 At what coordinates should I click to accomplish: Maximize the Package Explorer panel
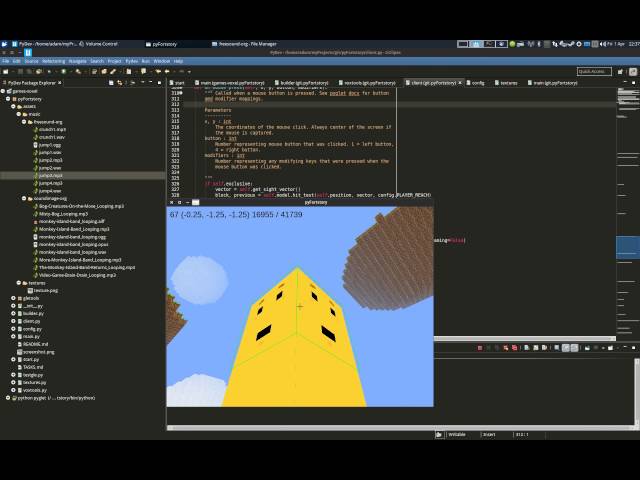159,83
